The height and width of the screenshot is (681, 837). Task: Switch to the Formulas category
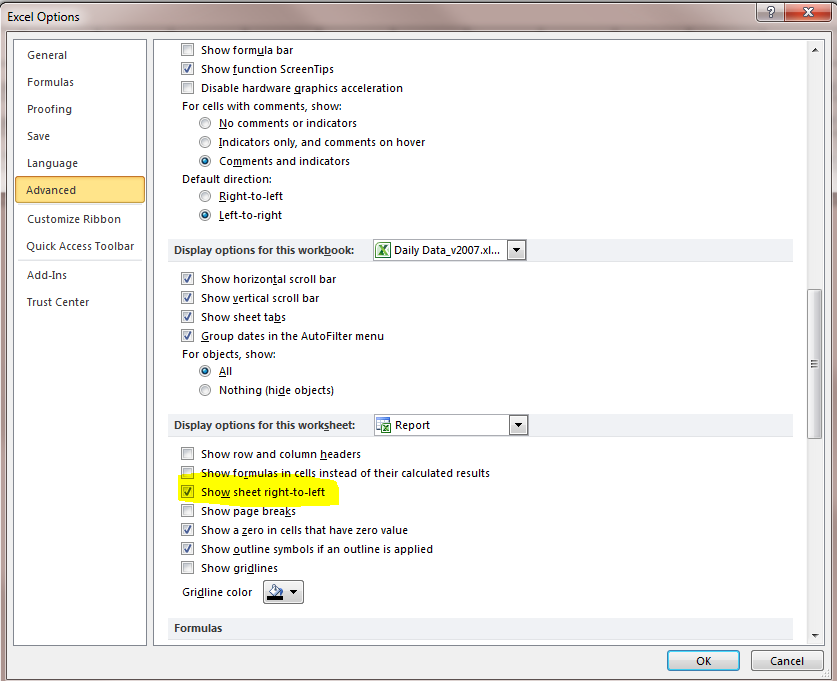(50, 82)
